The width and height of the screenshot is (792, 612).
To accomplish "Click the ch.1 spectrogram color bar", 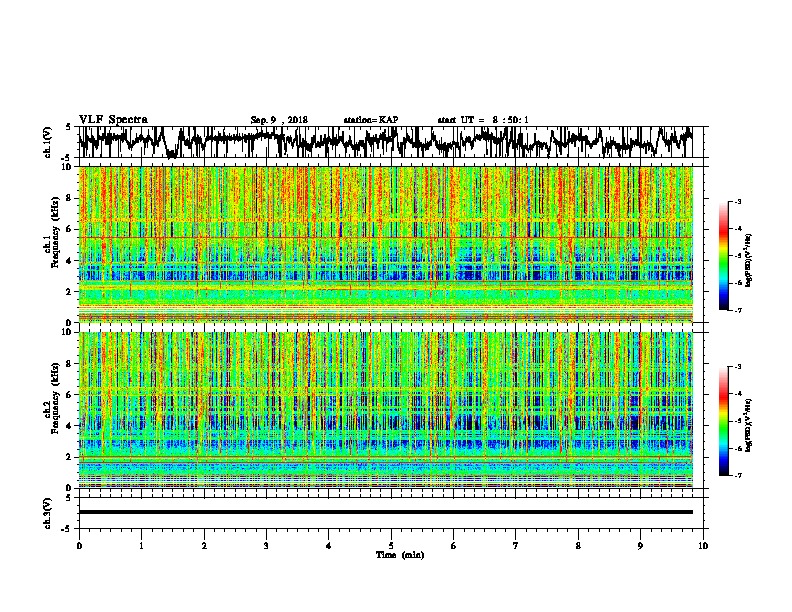I will pos(723,256).
